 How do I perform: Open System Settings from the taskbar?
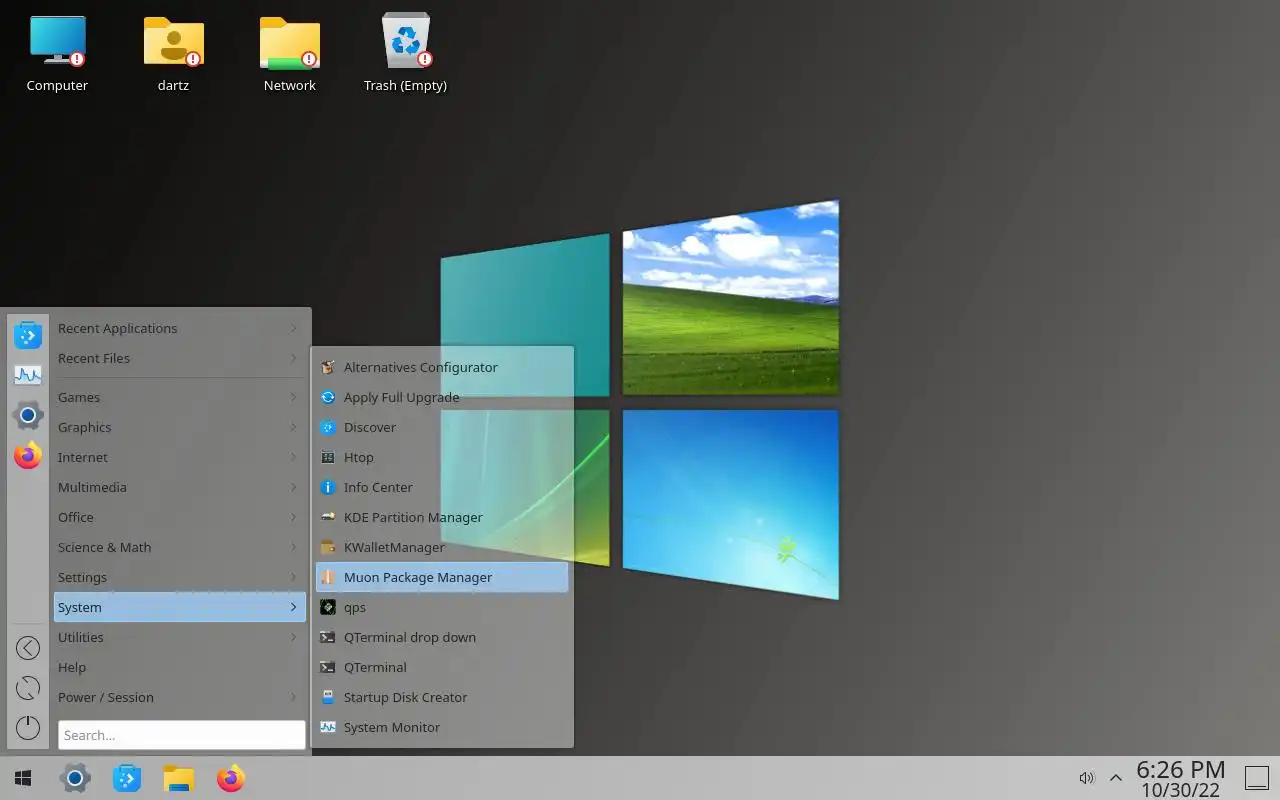point(75,778)
